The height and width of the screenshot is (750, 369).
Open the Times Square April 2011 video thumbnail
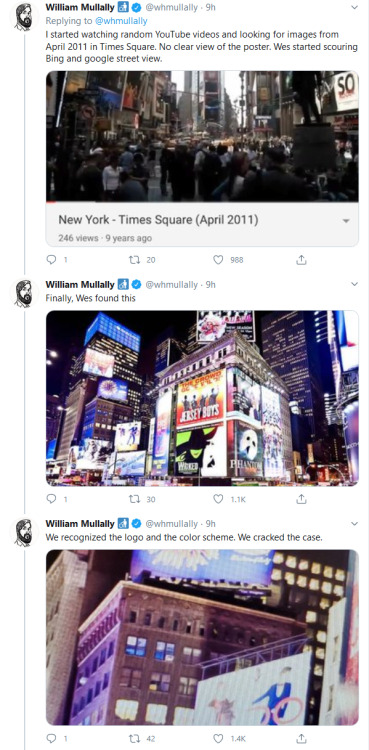[x=202, y=136]
